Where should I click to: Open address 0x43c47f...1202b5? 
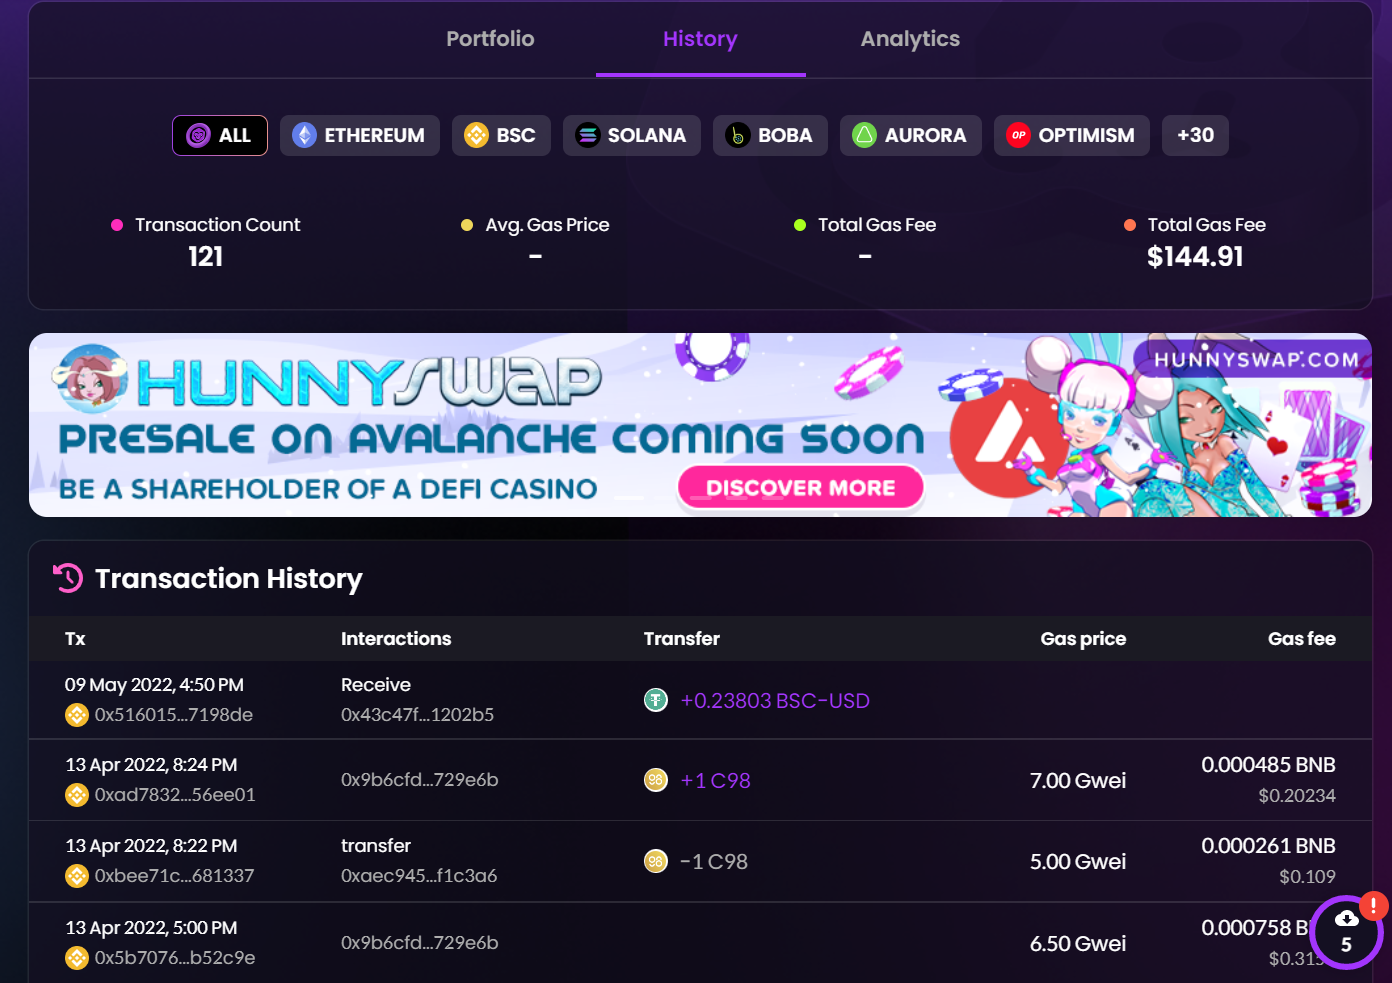417,715
